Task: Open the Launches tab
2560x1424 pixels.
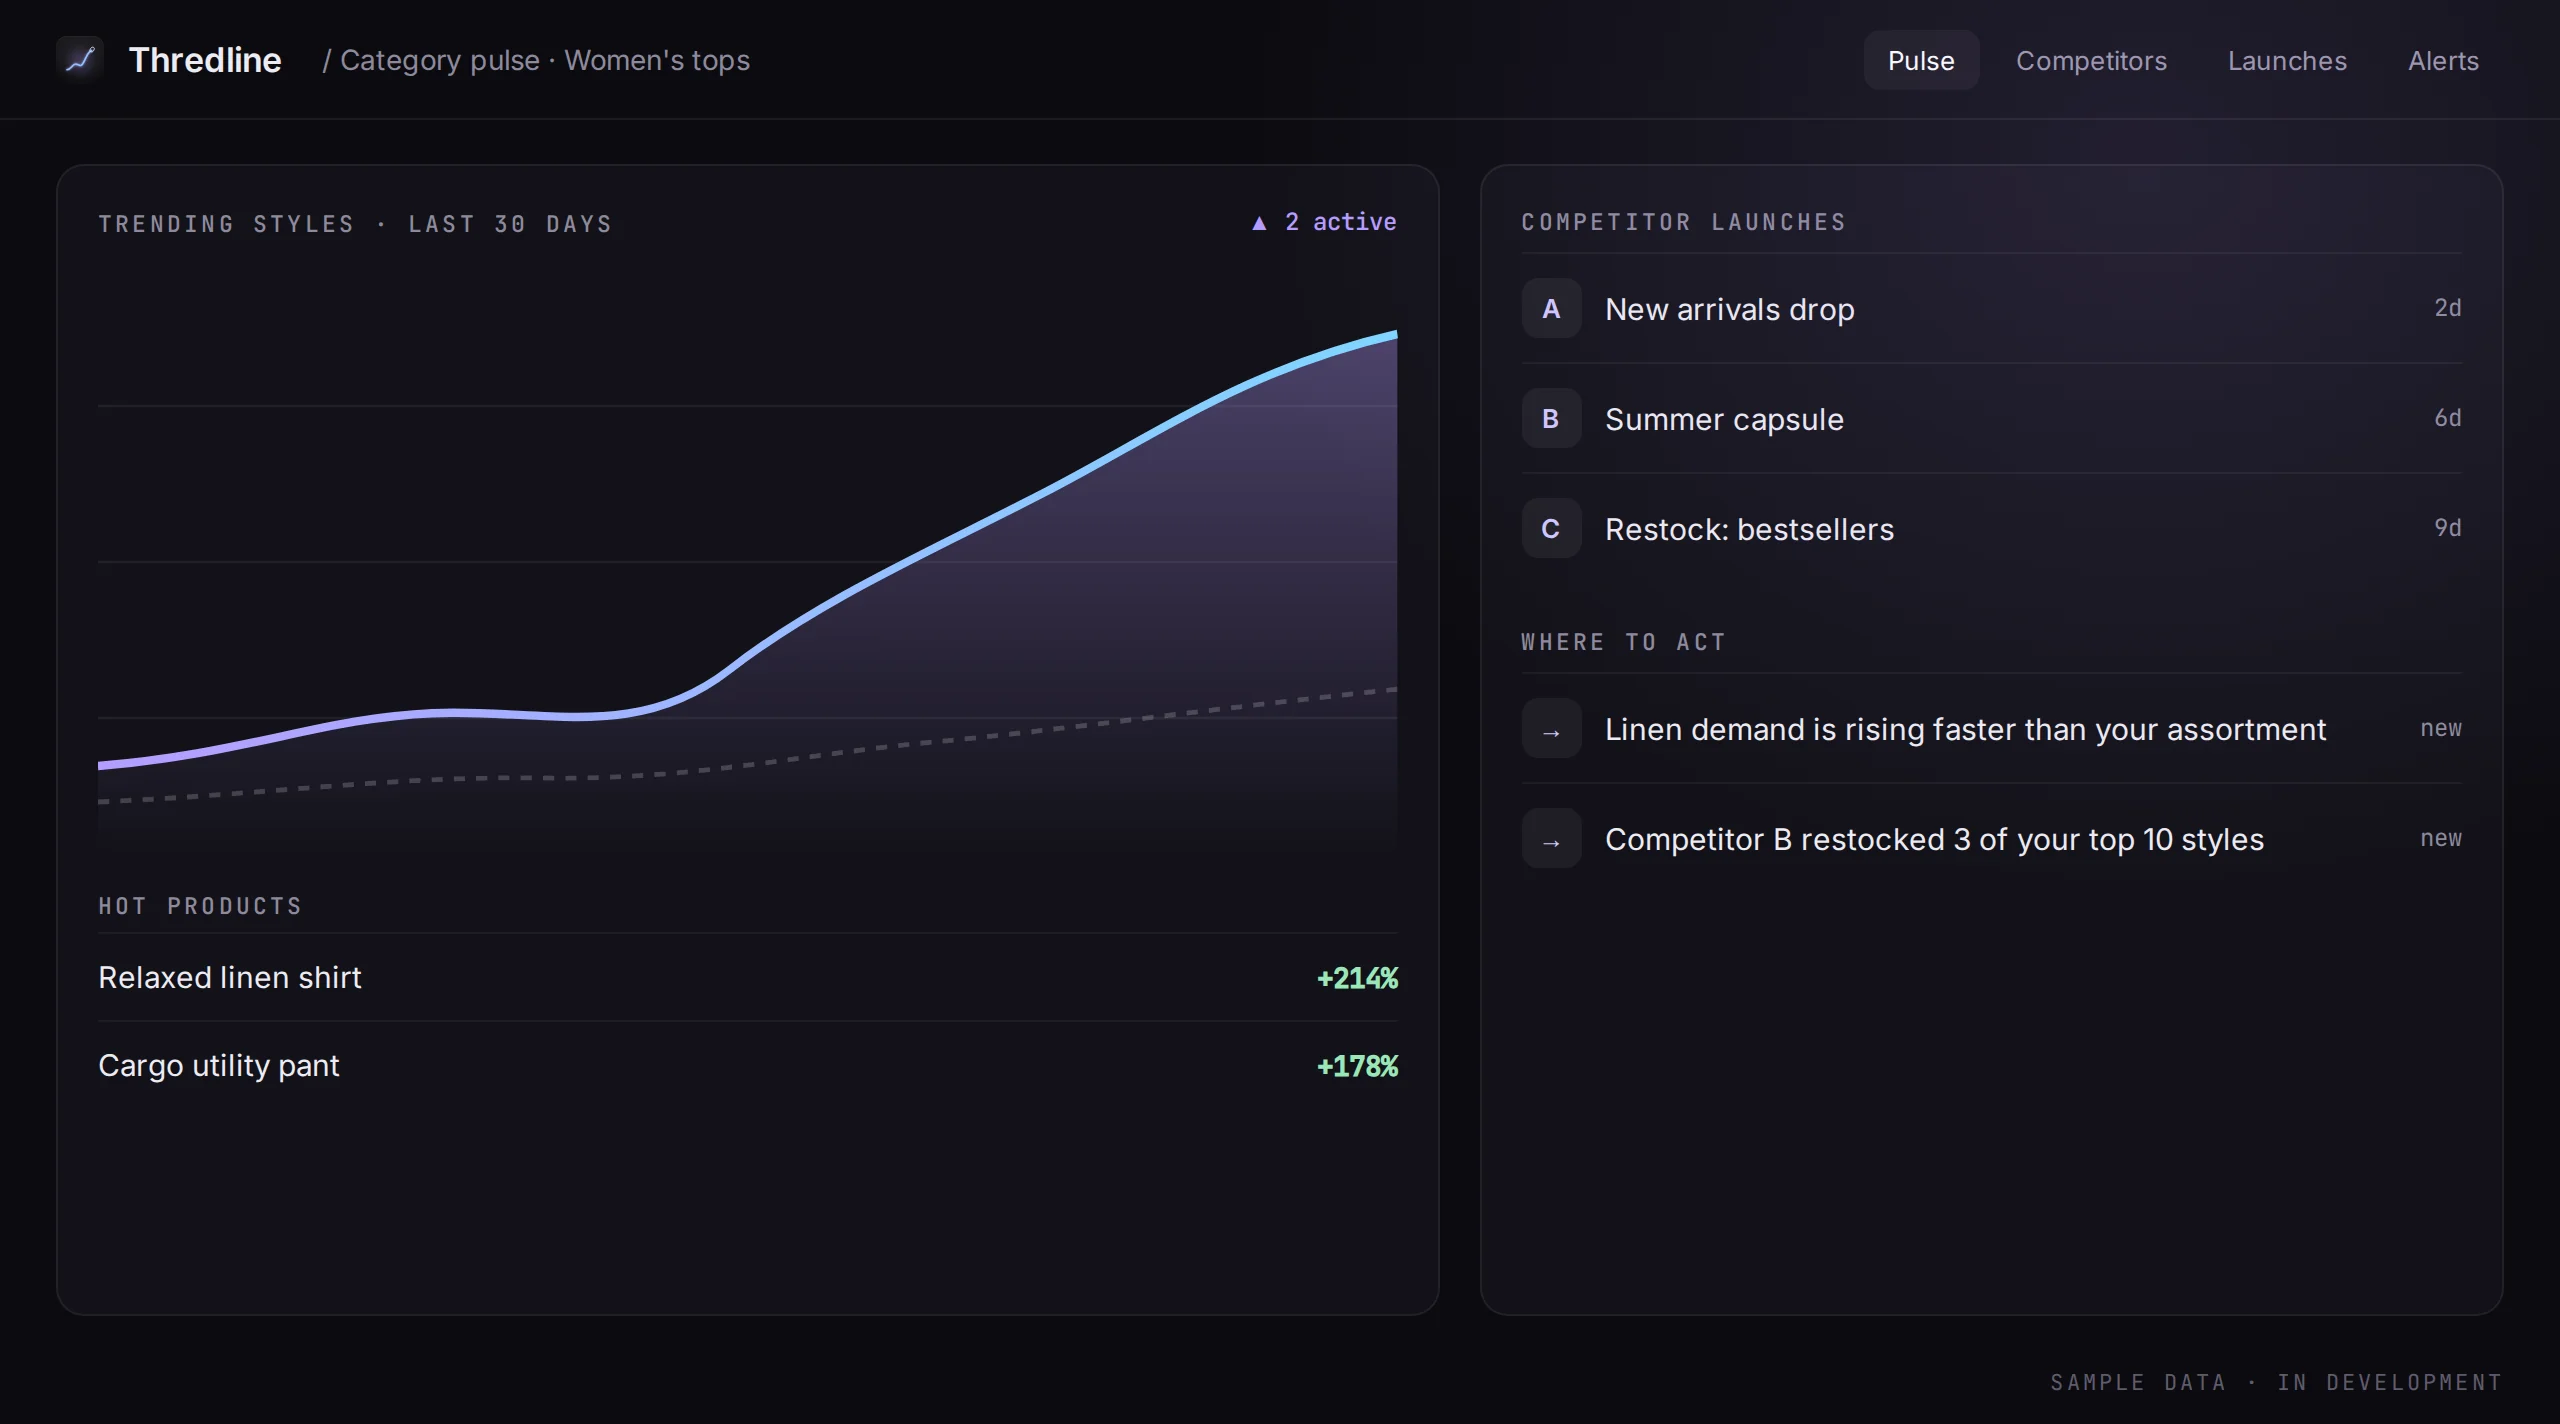Action: pos(2287,60)
